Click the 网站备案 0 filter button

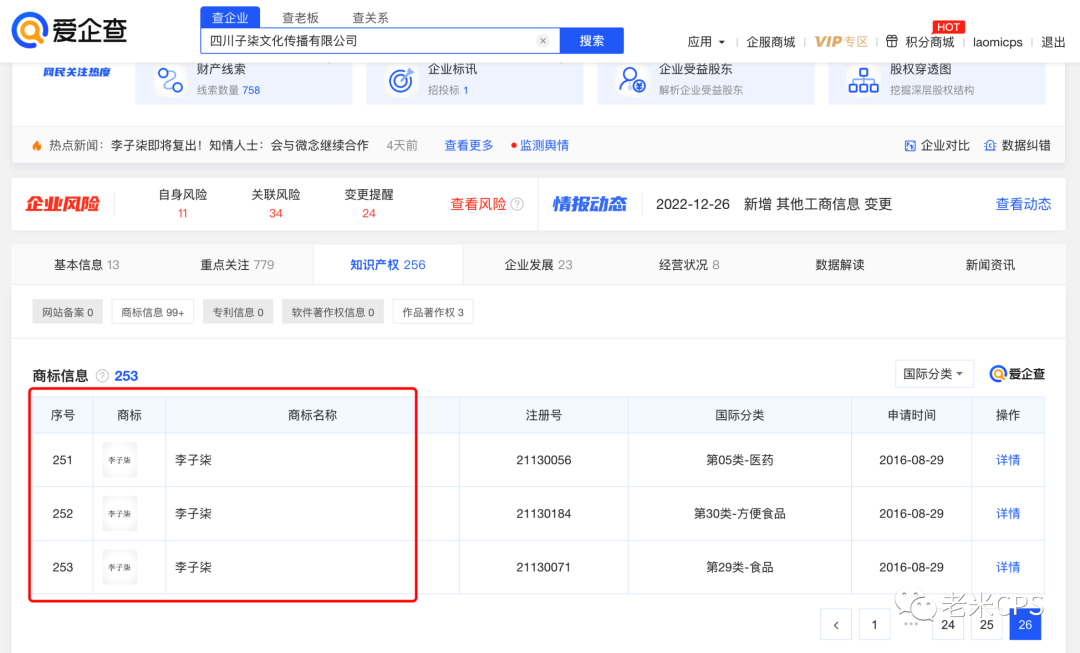click(x=68, y=312)
